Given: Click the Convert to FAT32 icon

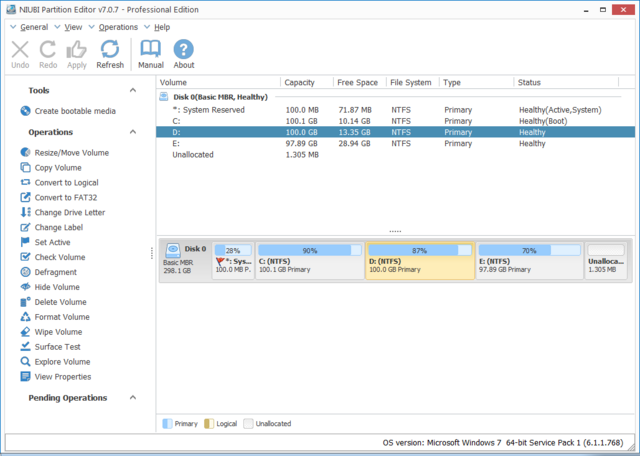Looking at the screenshot, I should click(25, 198).
